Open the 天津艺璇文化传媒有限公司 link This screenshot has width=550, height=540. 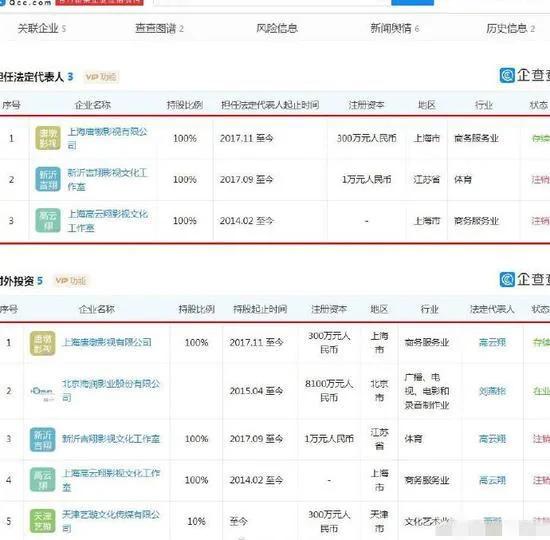[111, 521]
